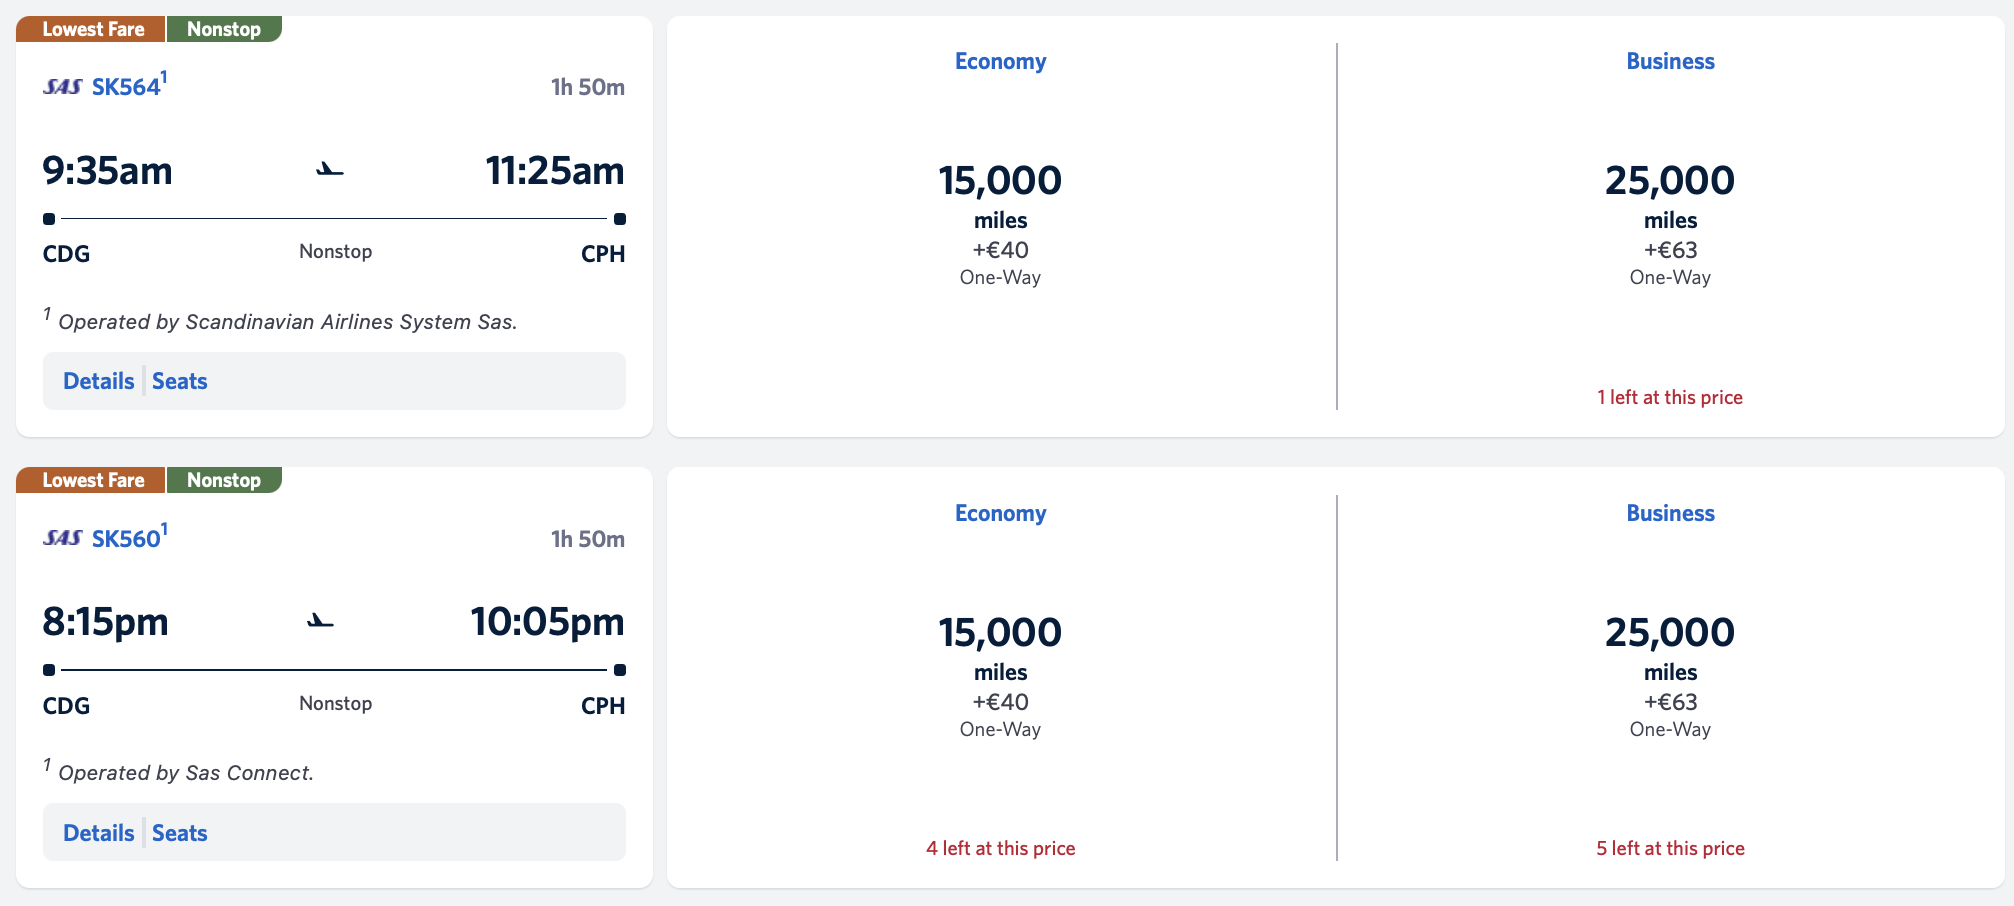Open Seats for flight SK564
This screenshot has width=2014, height=906.
180,381
